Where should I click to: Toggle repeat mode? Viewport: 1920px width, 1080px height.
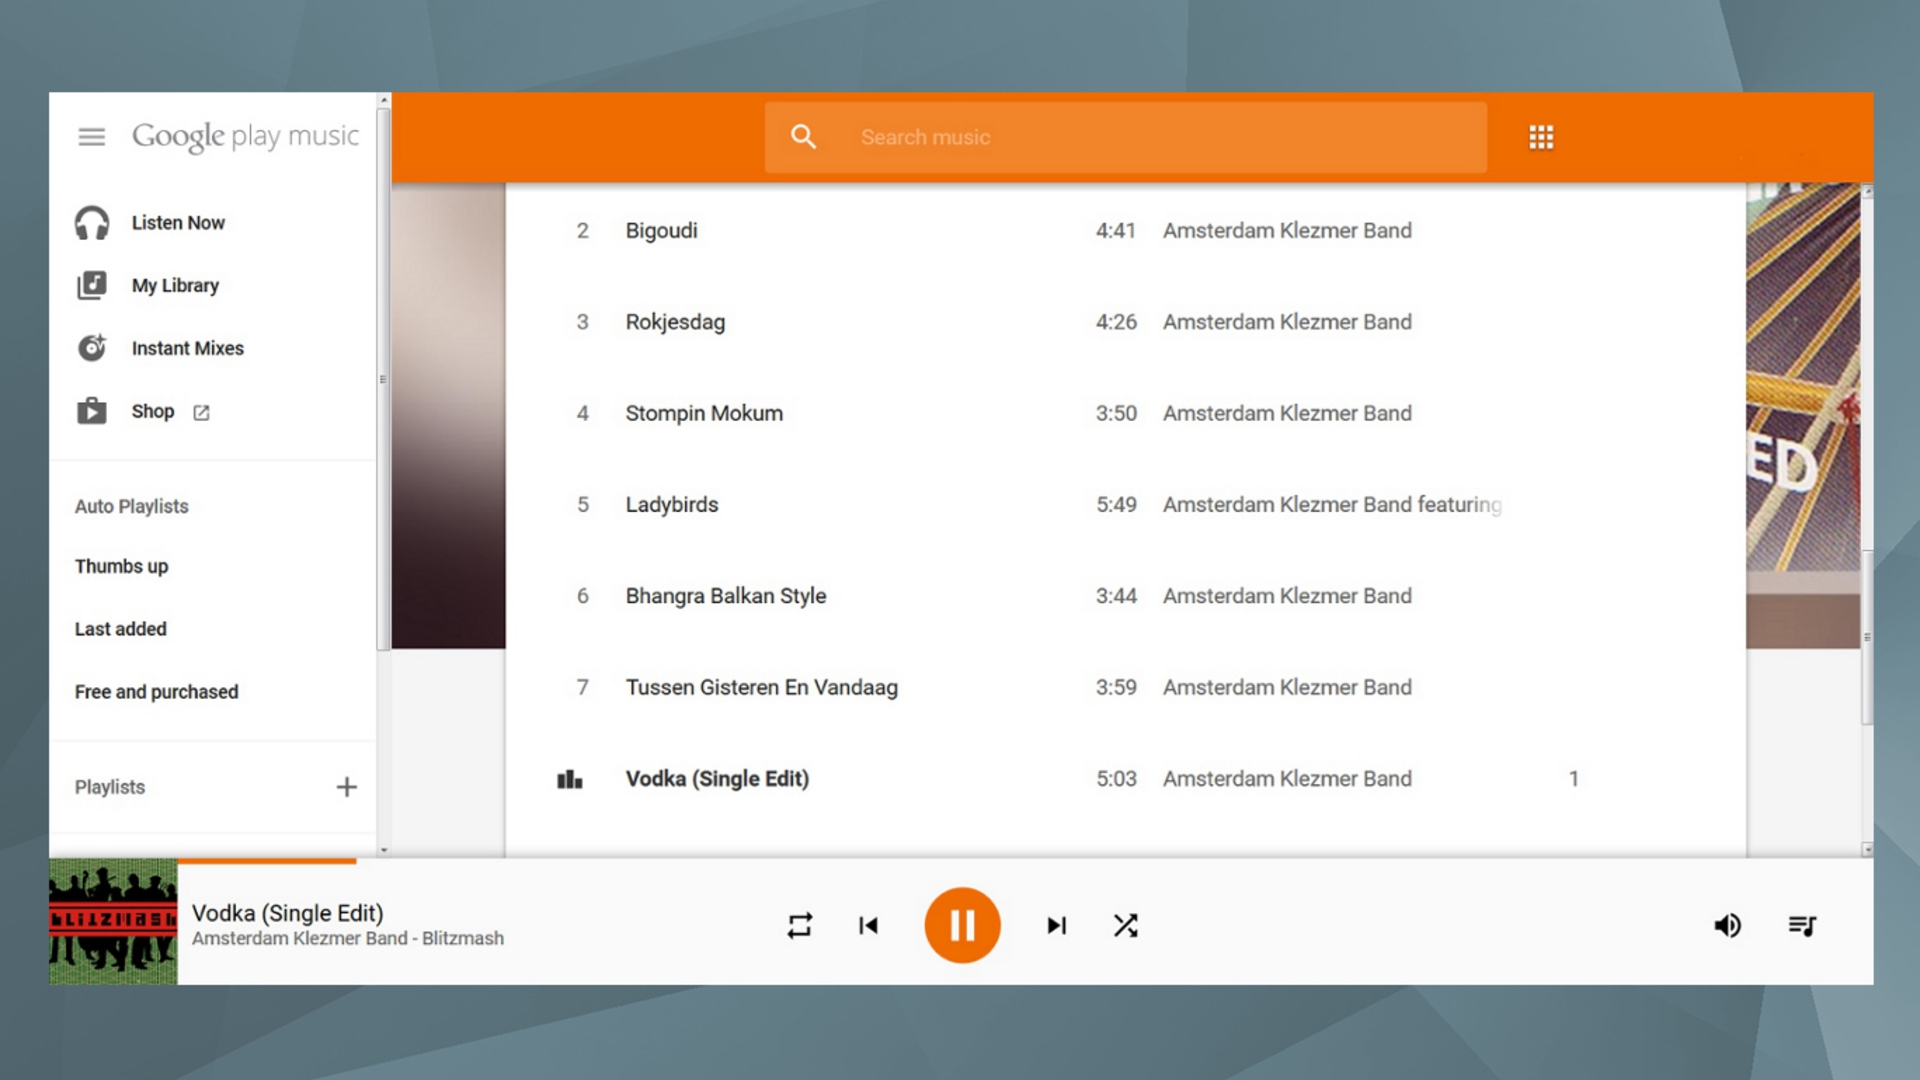[799, 926]
